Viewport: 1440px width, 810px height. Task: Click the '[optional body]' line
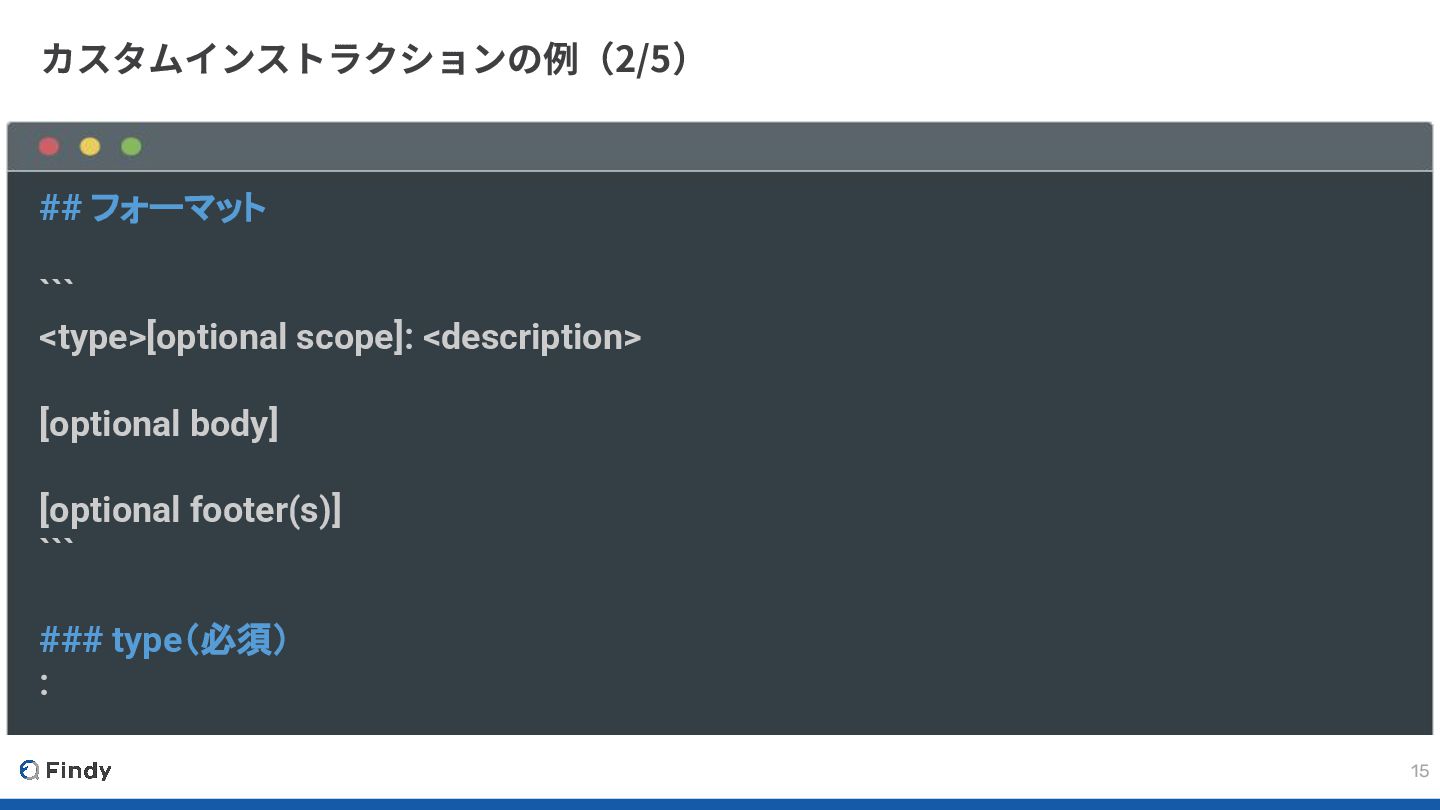(x=158, y=424)
